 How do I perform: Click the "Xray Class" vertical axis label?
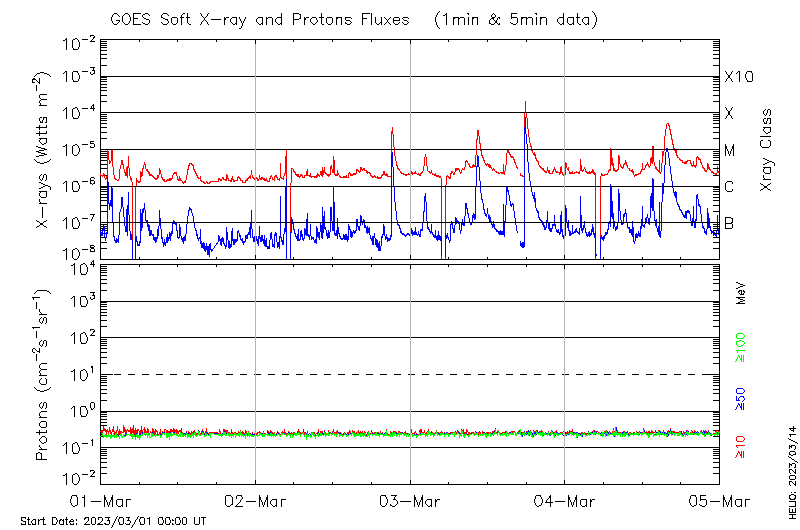point(767,150)
